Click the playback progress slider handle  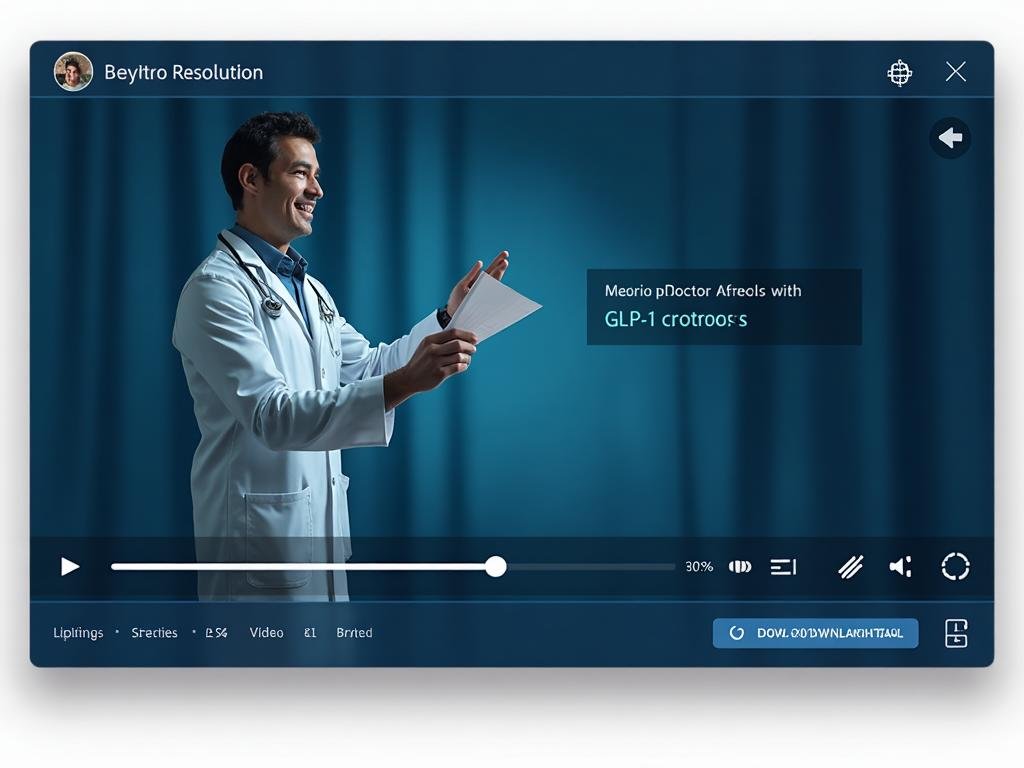coord(496,567)
